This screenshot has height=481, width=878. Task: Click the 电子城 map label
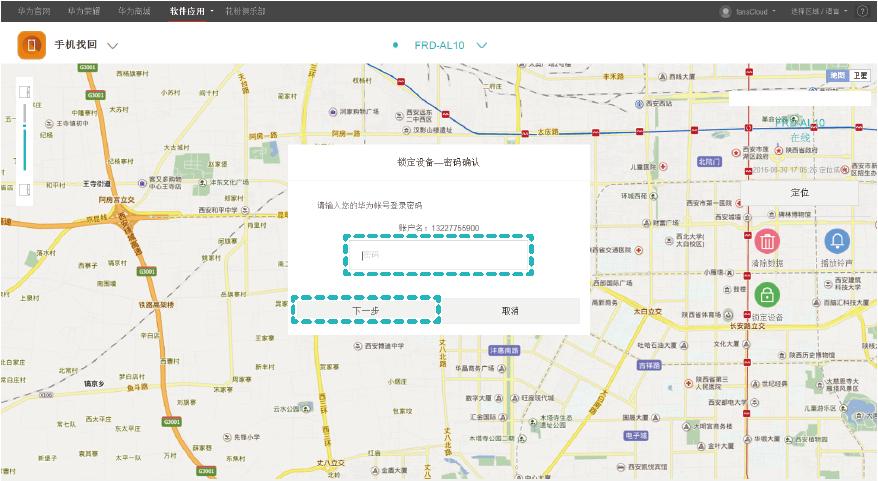coord(636,435)
